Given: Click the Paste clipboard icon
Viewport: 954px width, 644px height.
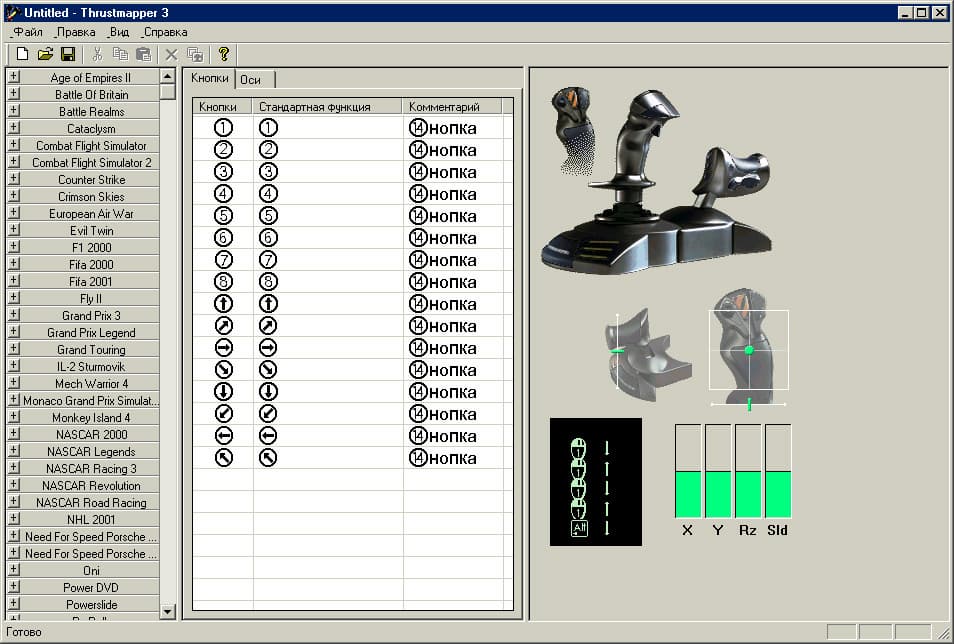Looking at the screenshot, I should (x=144, y=54).
